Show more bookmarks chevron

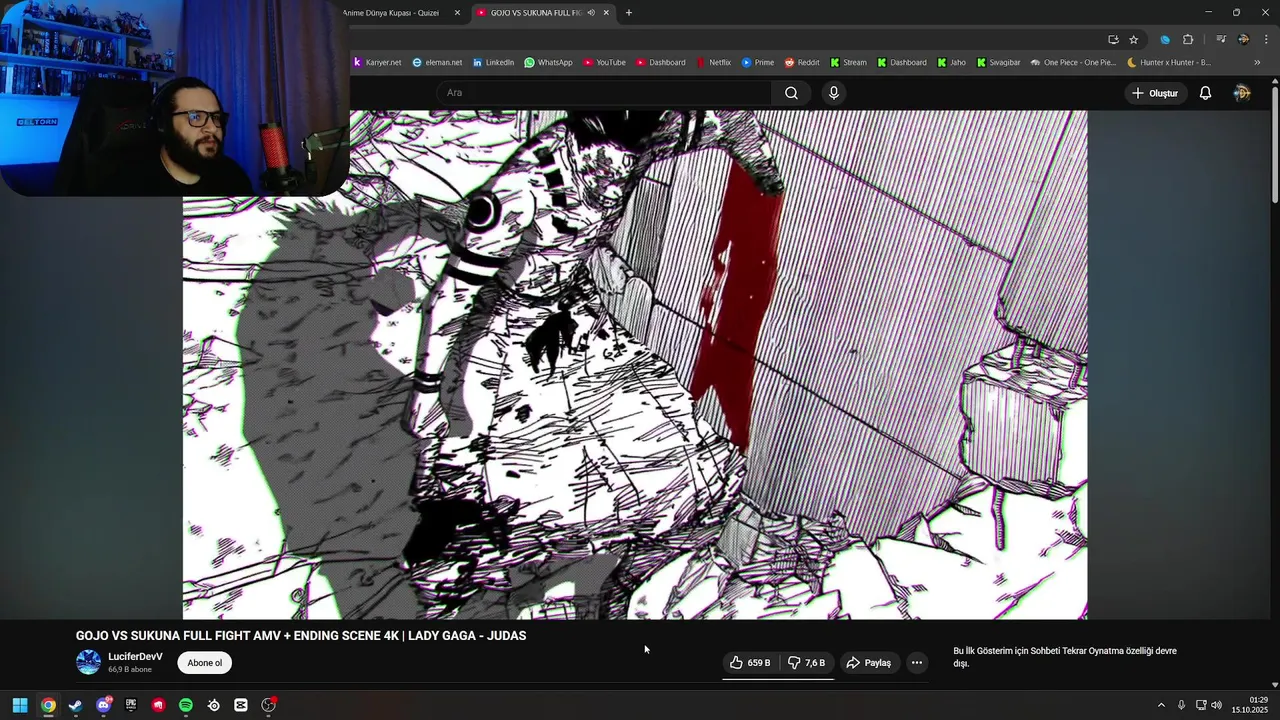pos(1257,62)
